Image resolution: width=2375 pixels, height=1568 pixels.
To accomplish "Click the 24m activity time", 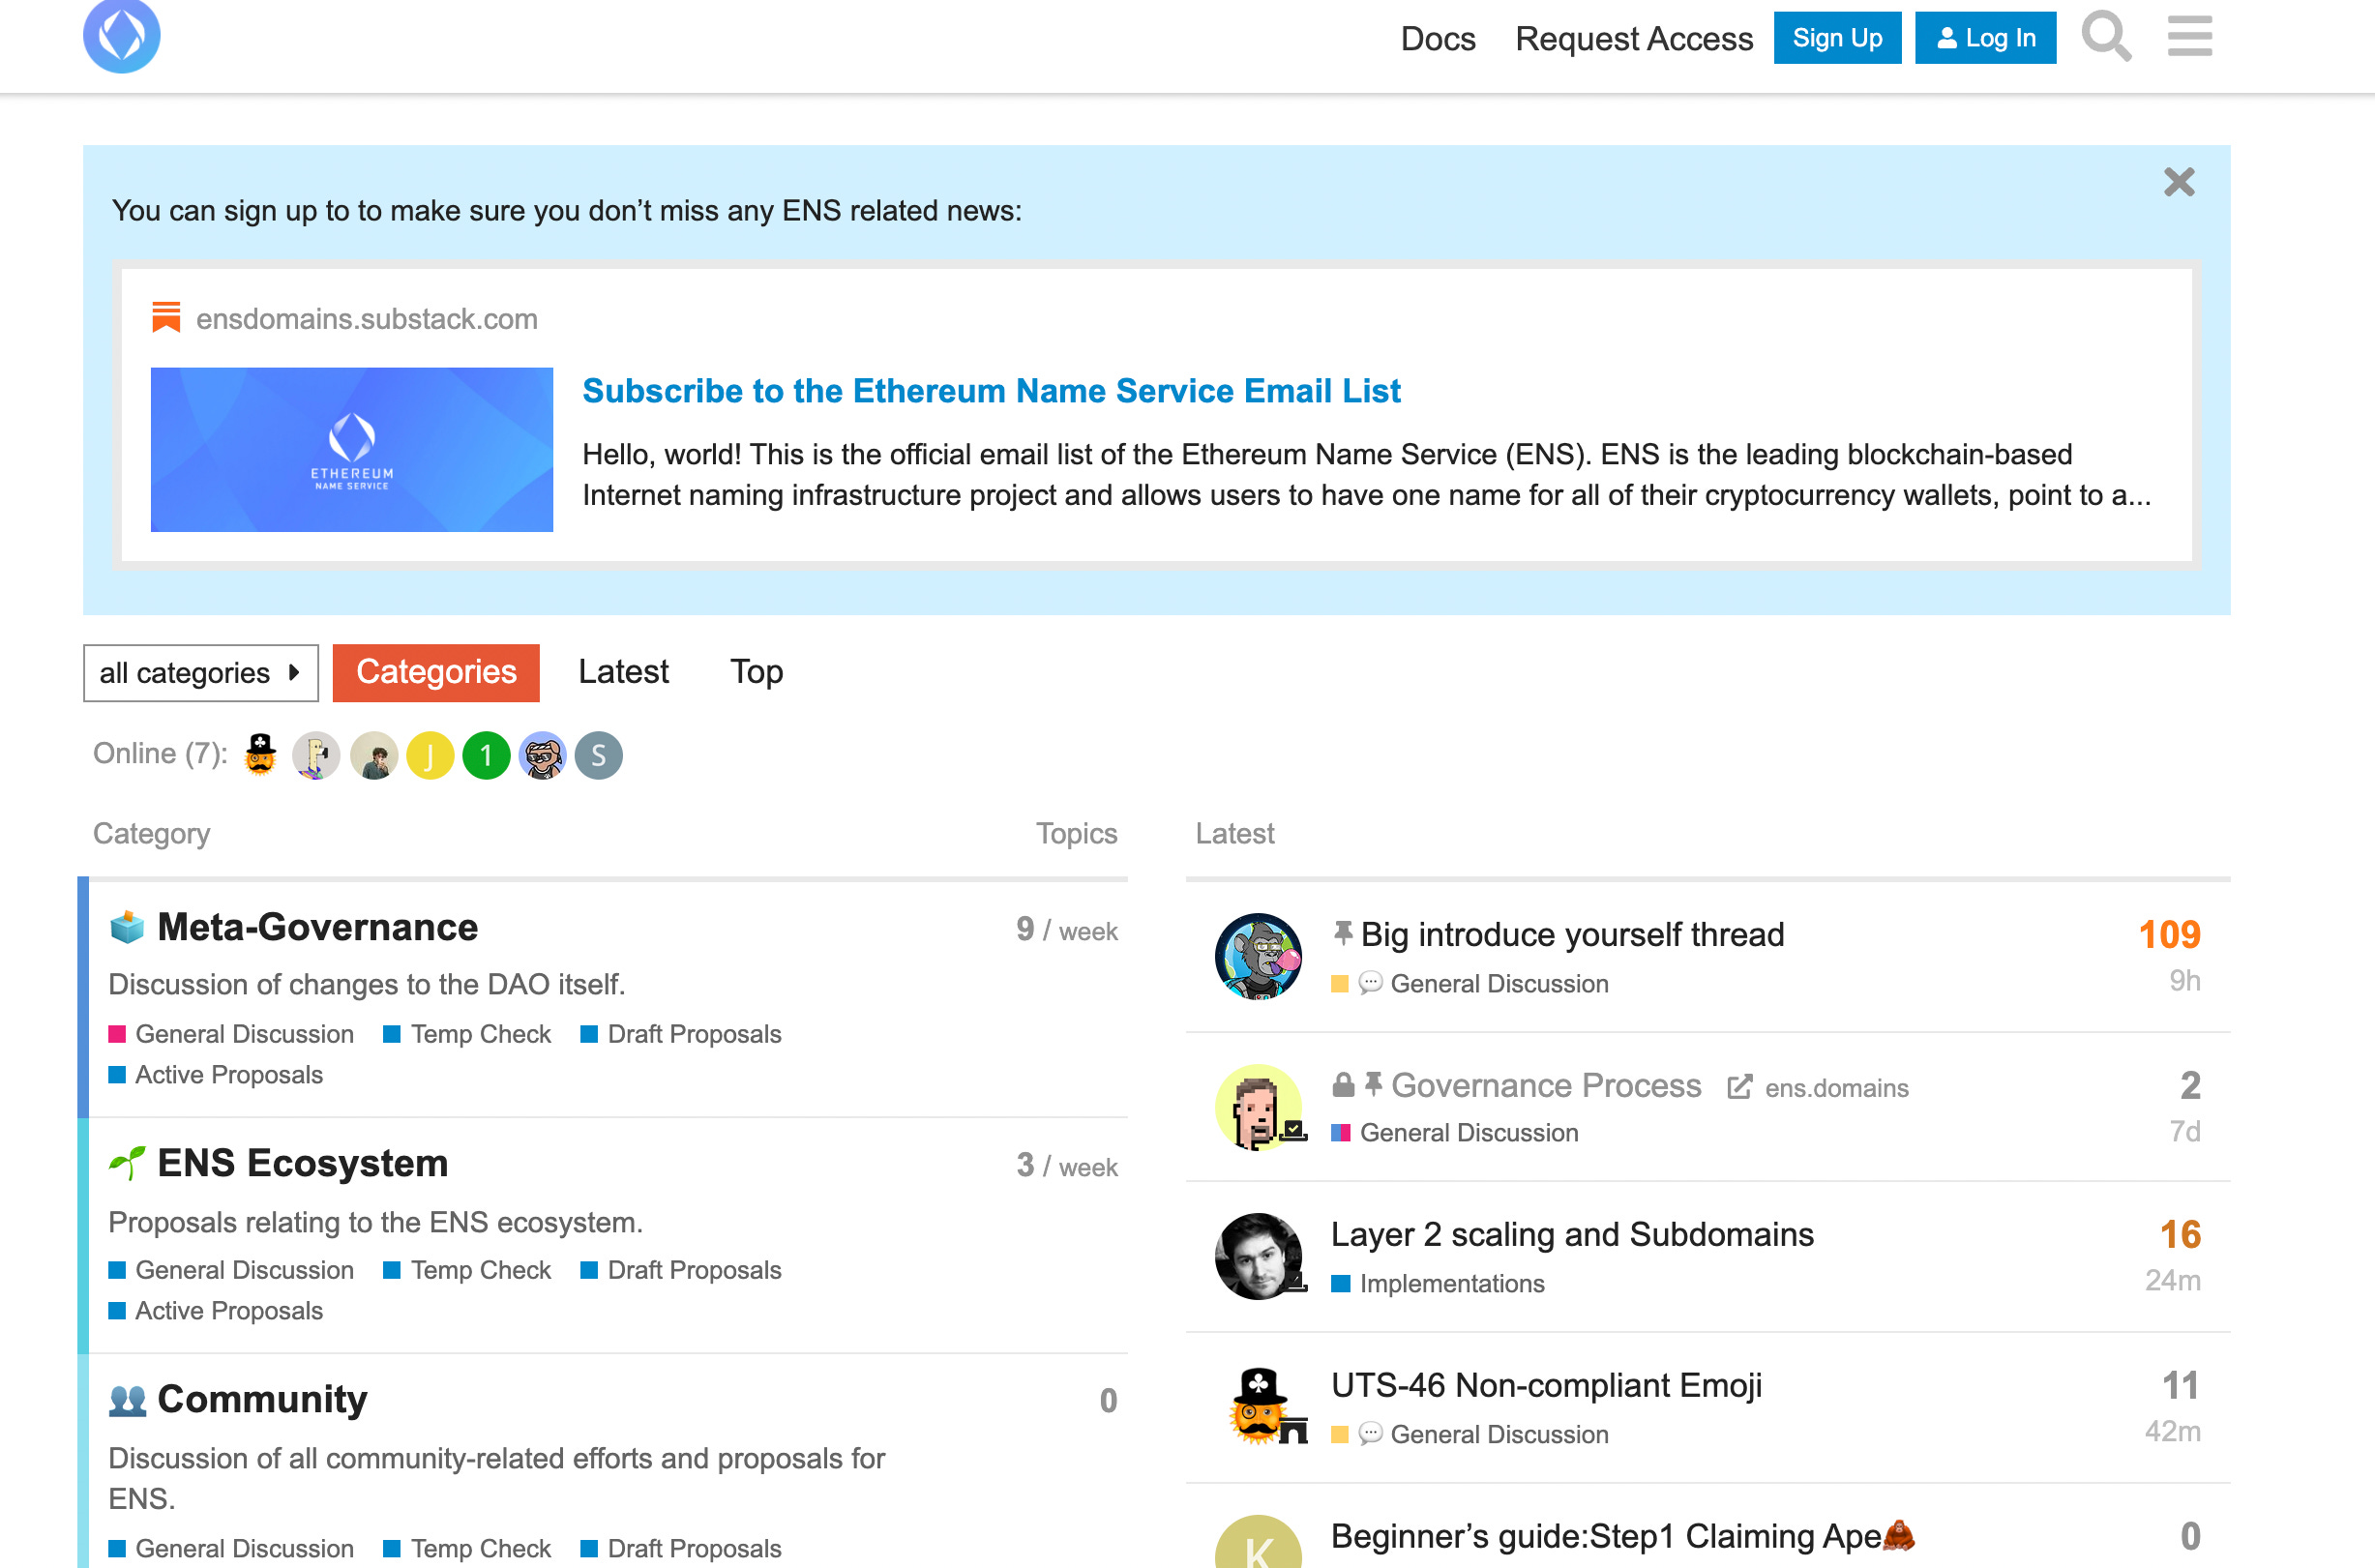I will tap(2172, 1281).
